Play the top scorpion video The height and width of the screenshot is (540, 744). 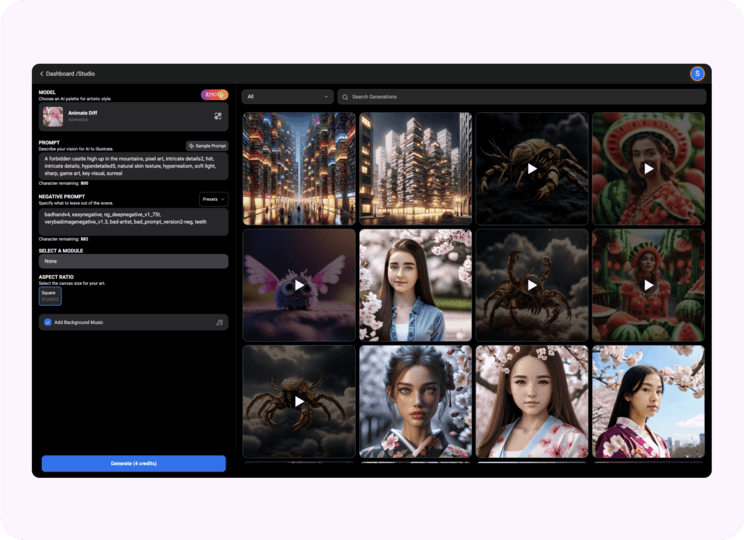tap(532, 168)
